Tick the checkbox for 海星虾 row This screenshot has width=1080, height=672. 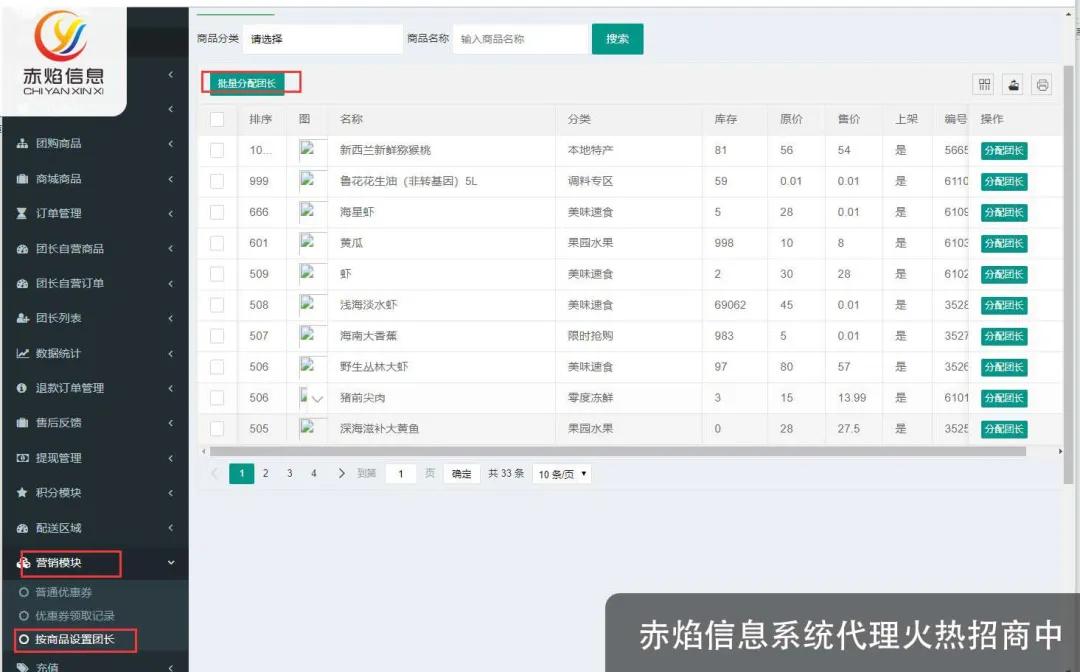tap(217, 212)
